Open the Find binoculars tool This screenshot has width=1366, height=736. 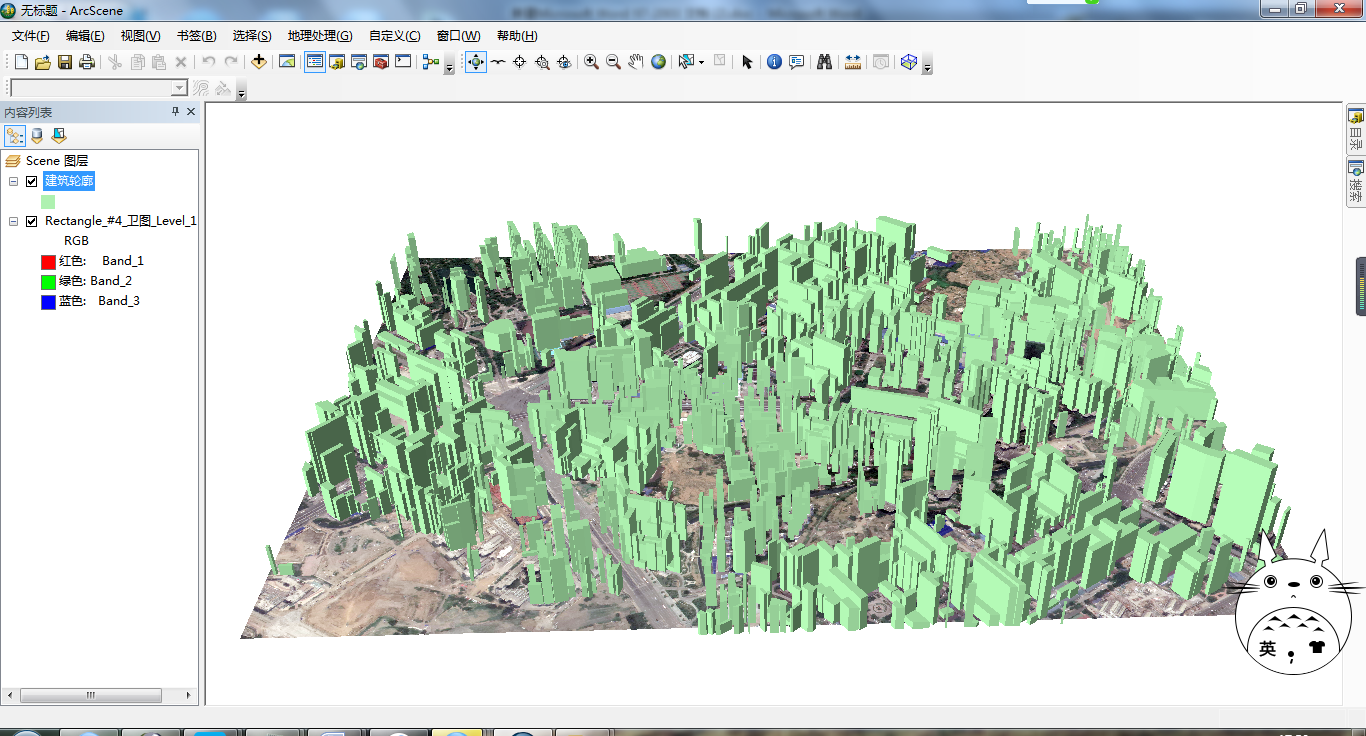click(x=824, y=62)
